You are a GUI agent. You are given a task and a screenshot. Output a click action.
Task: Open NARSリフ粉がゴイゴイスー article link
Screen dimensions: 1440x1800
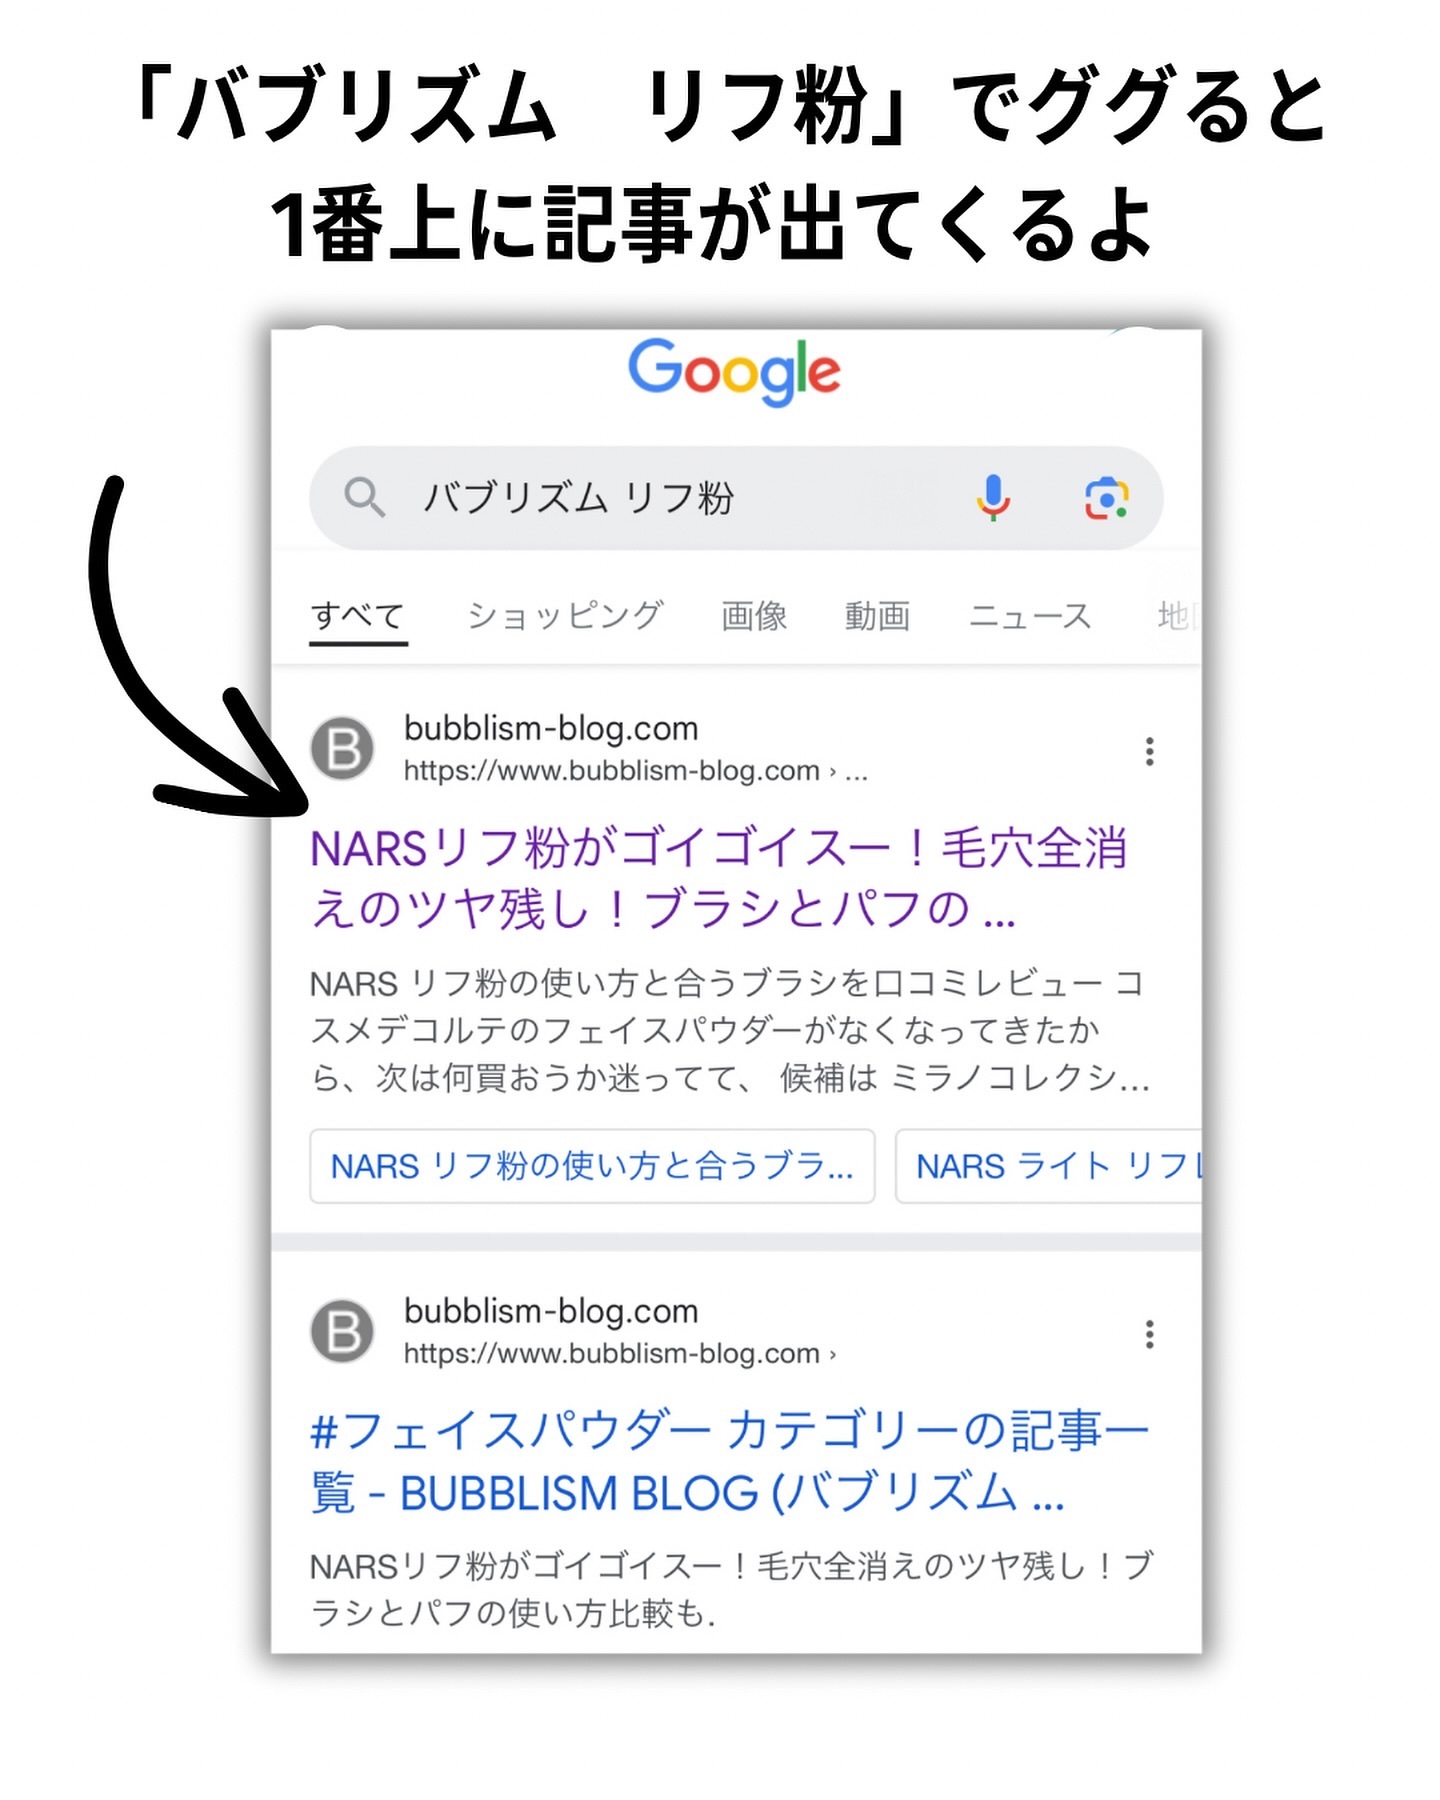point(718,878)
